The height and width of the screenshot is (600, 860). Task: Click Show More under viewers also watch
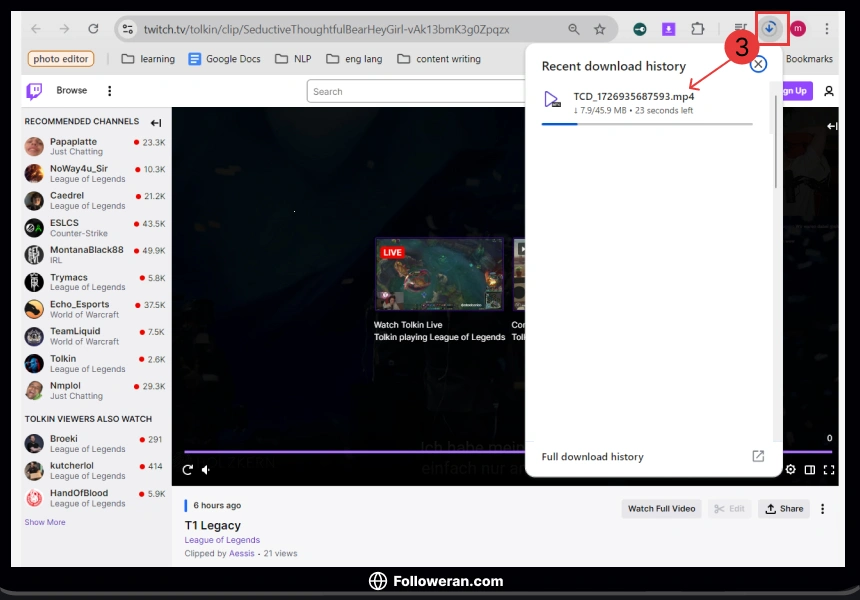(x=45, y=522)
